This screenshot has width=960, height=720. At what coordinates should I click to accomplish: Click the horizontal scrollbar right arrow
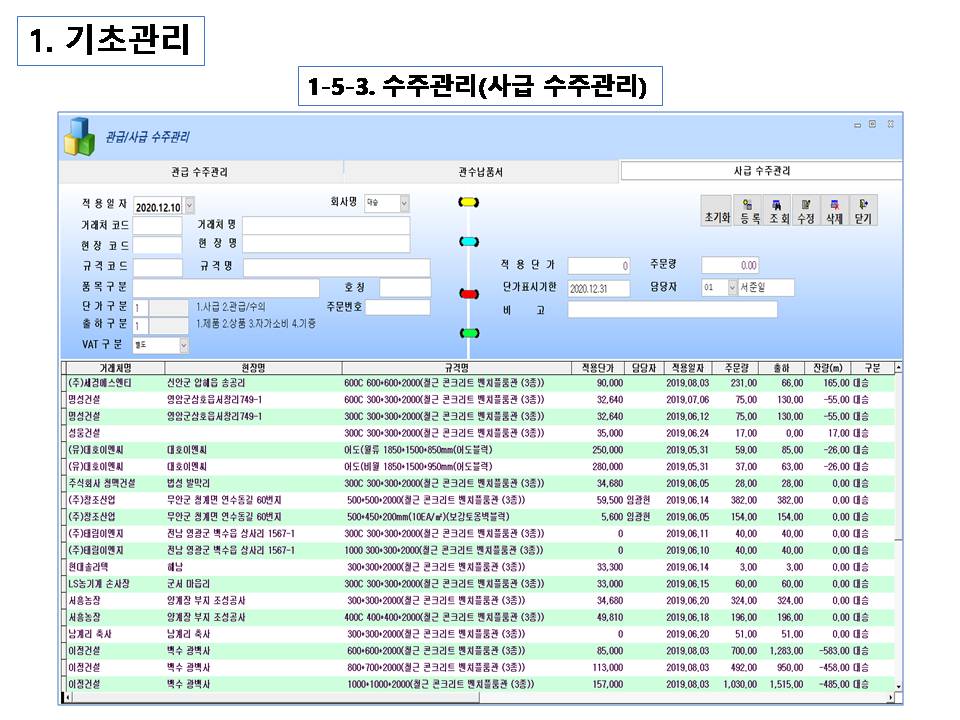pos(890,697)
